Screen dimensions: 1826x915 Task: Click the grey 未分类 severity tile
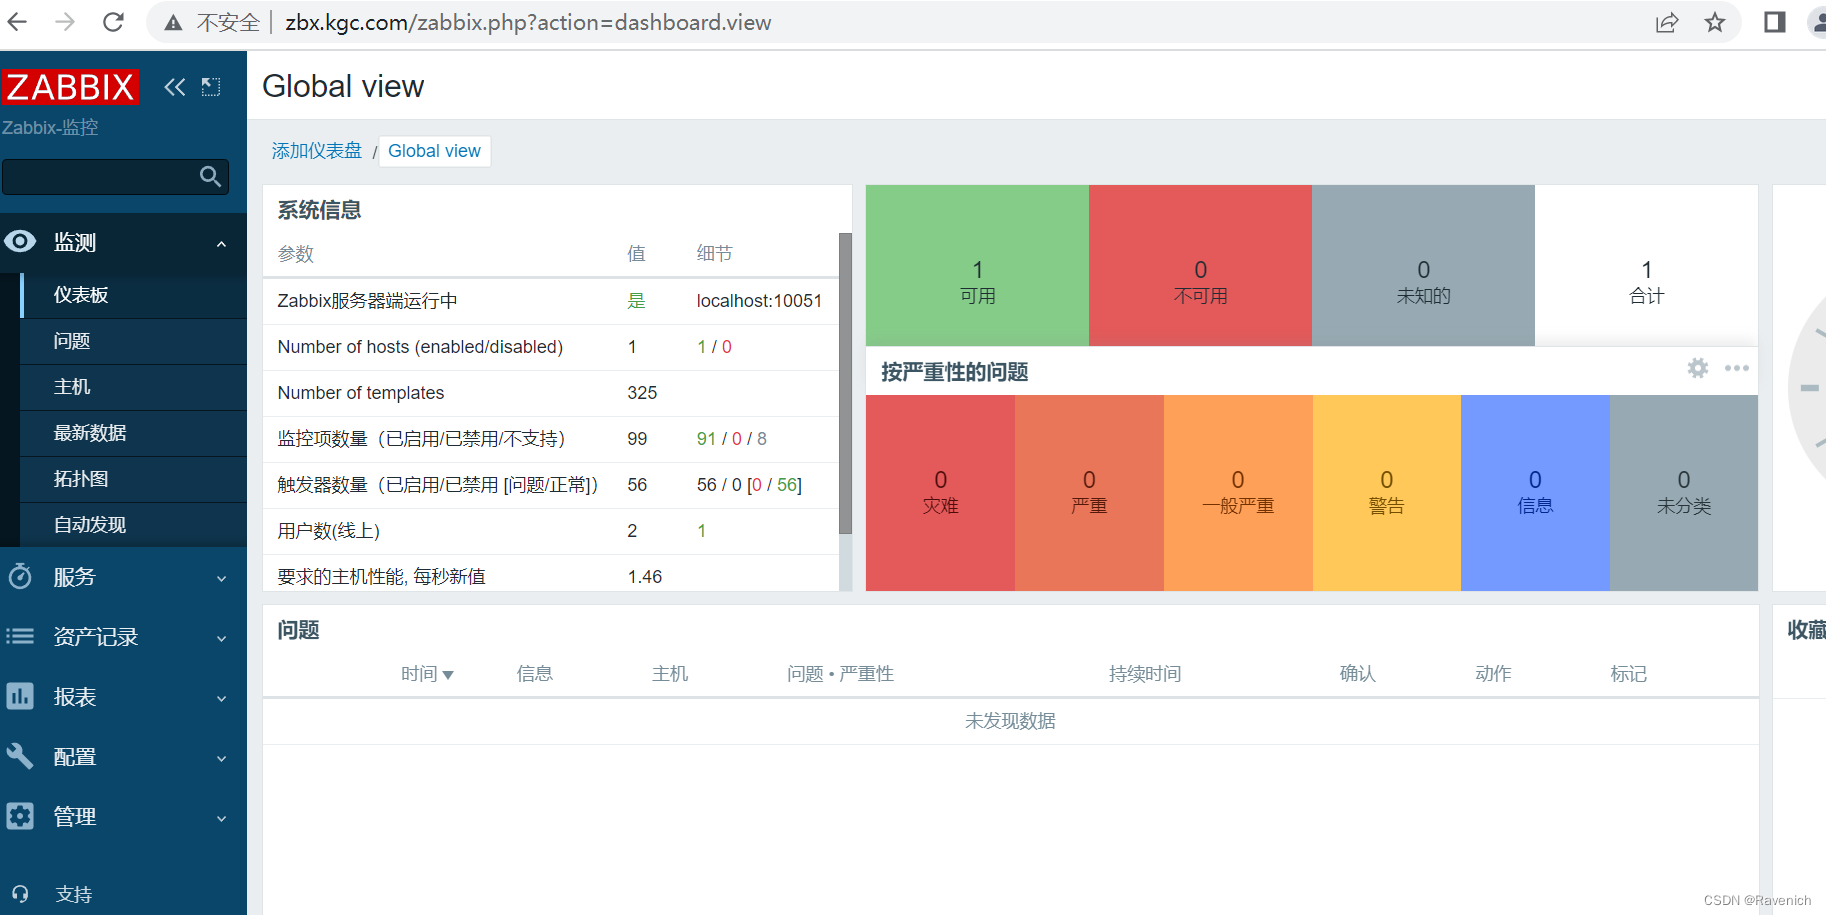[1684, 493]
